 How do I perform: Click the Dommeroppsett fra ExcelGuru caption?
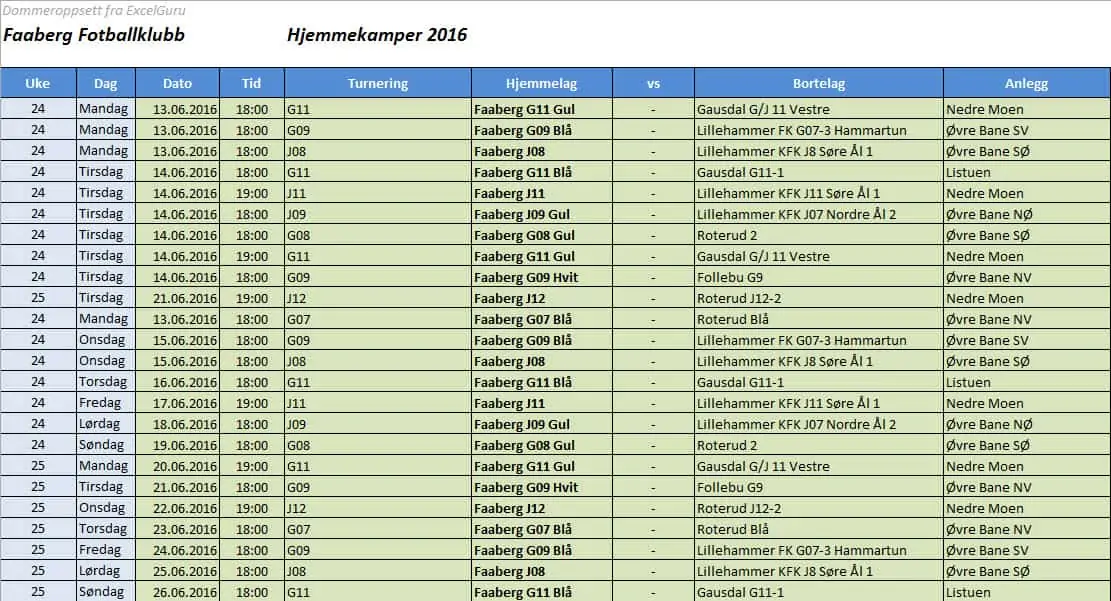(94, 11)
